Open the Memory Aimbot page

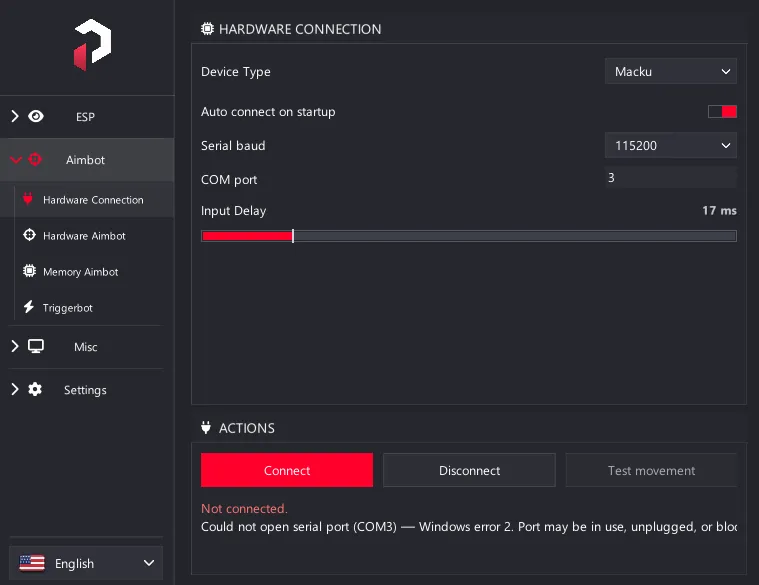point(80,272)
